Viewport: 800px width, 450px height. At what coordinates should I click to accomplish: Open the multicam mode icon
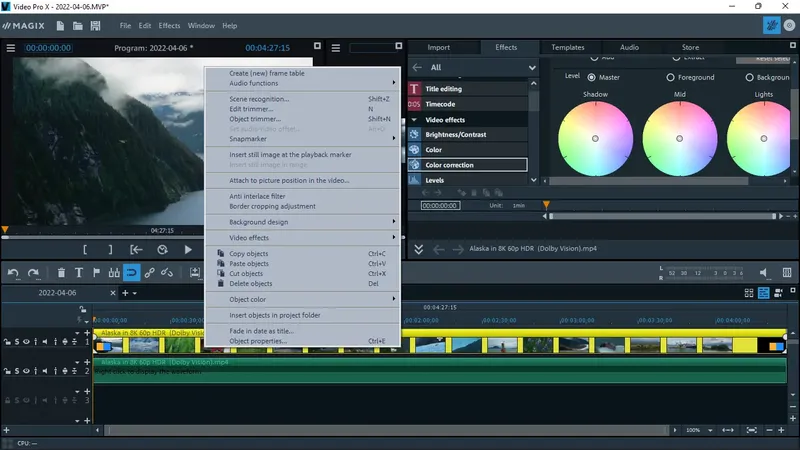coord(778,293)
